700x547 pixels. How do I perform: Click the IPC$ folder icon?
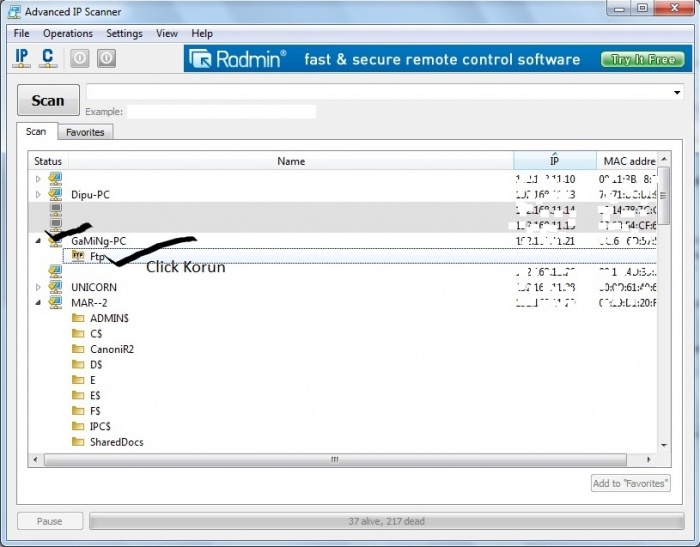tap(78, 426)
